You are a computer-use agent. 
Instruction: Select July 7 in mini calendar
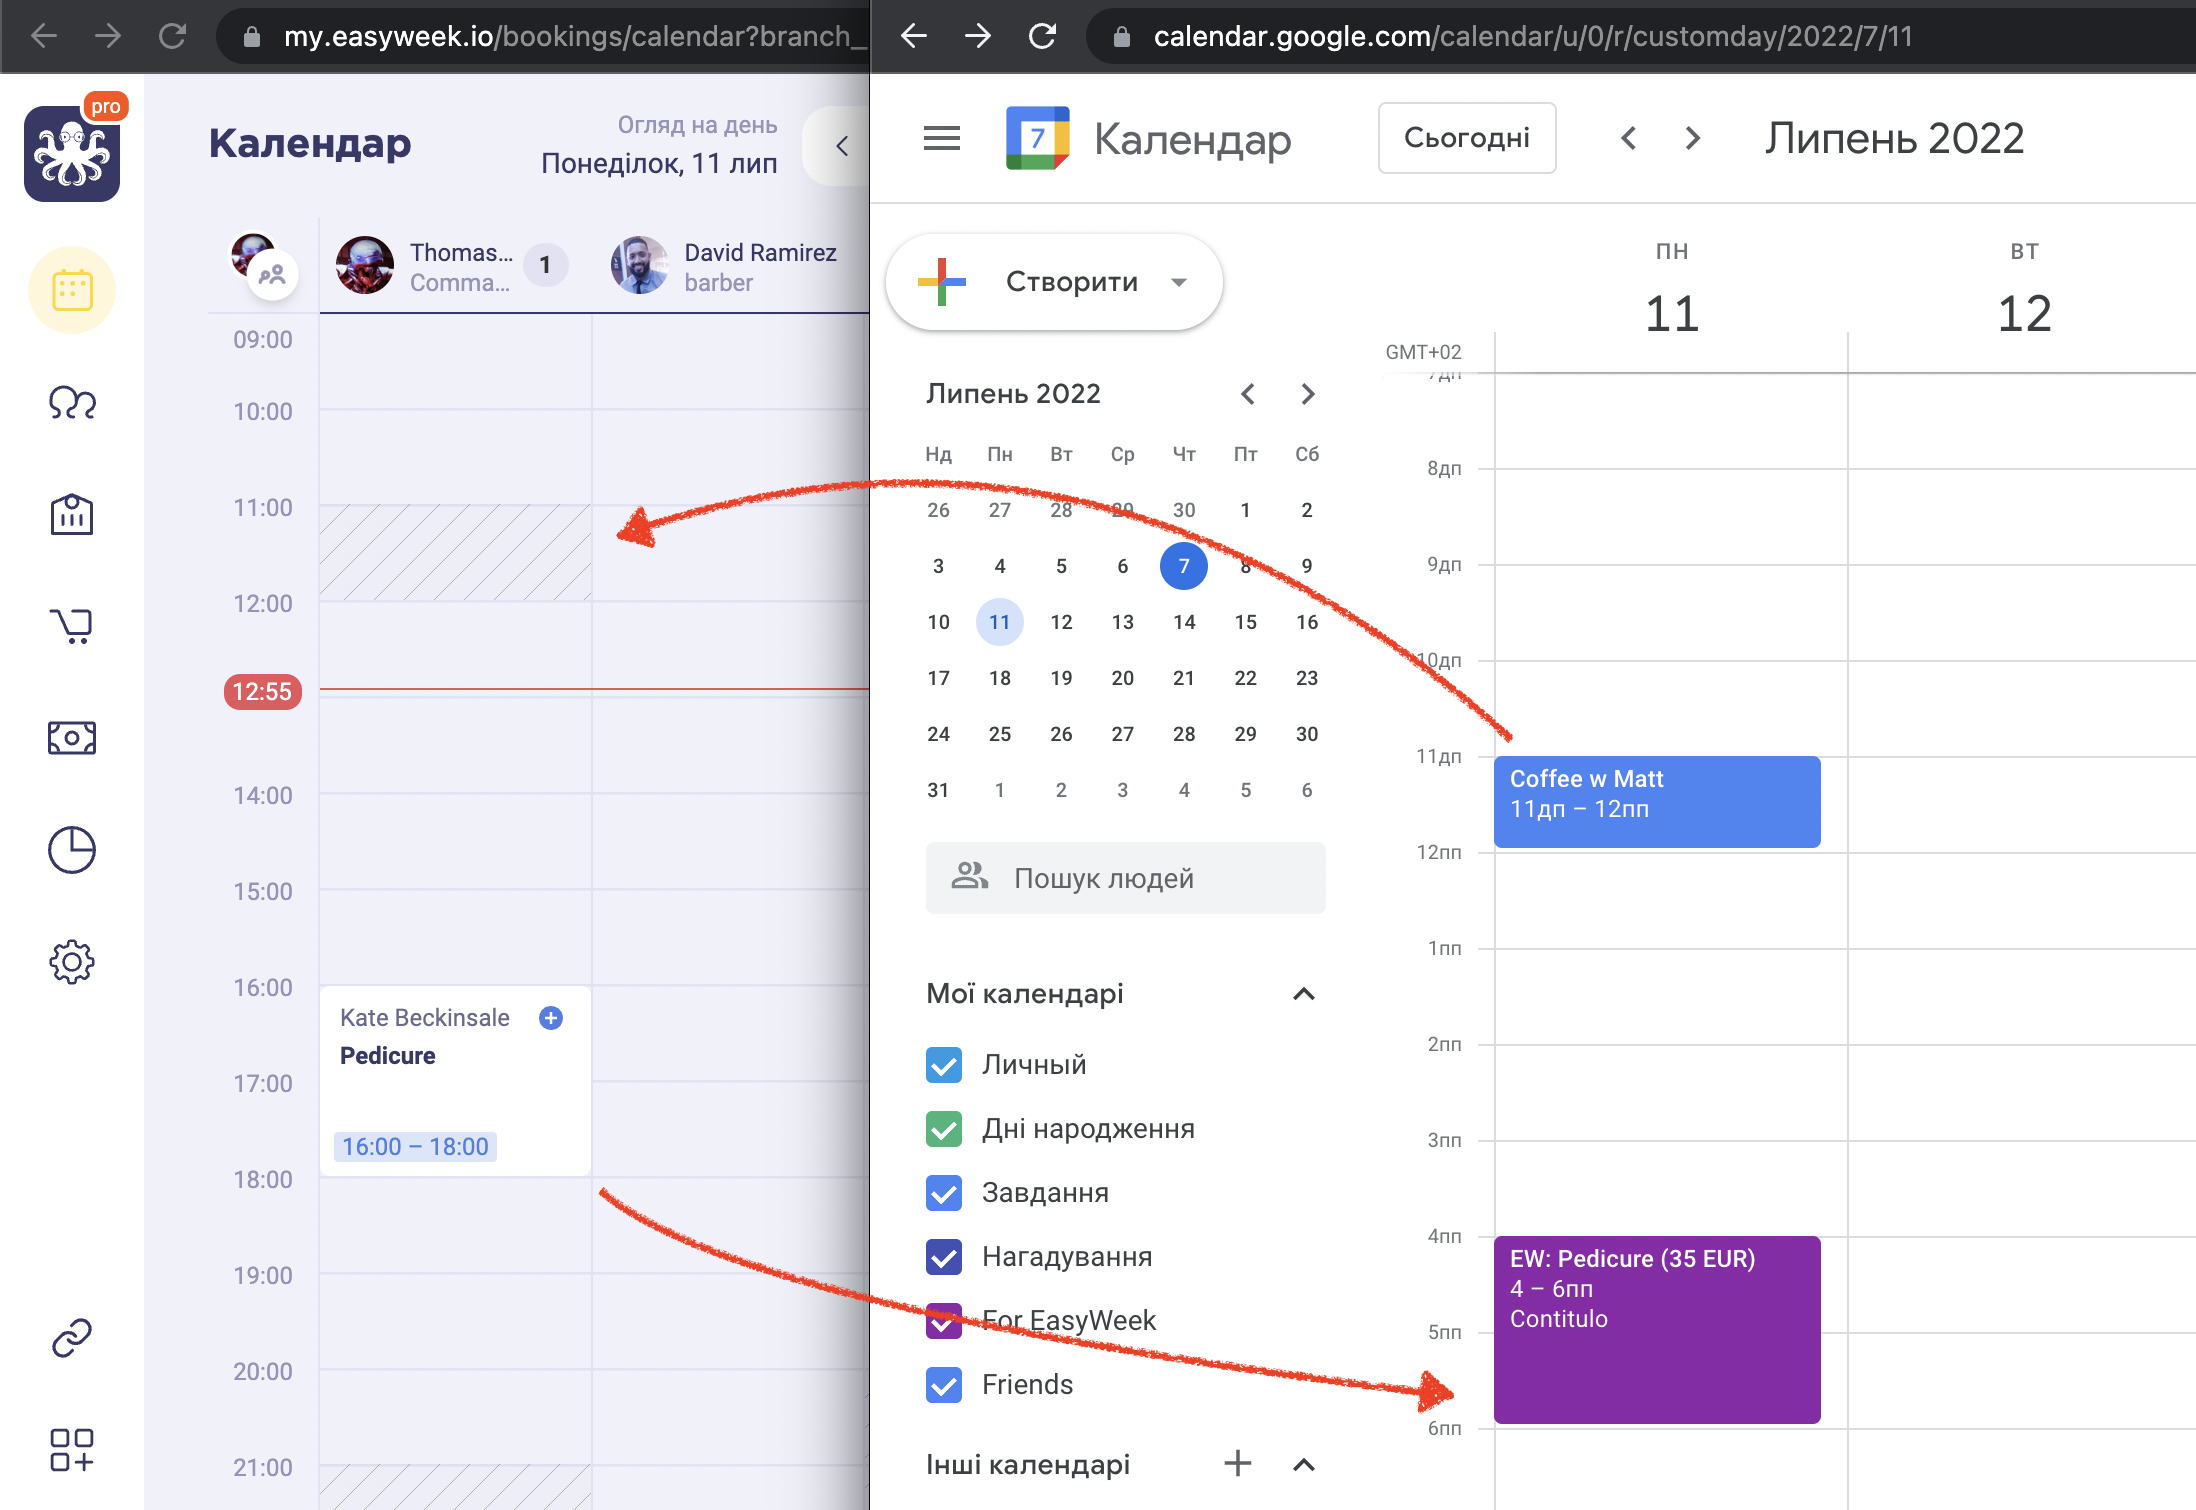pyautogui.click(x=1184, y=566)
